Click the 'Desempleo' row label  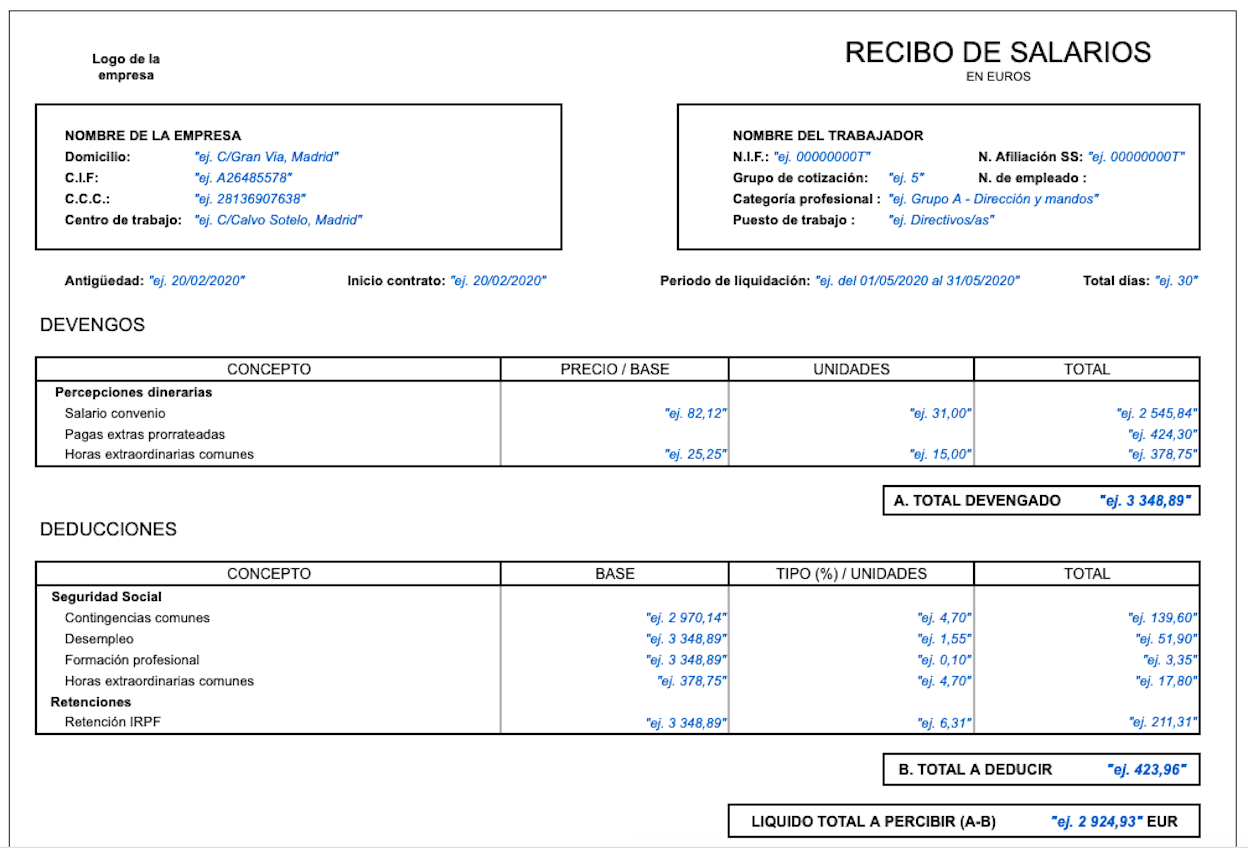99,639
